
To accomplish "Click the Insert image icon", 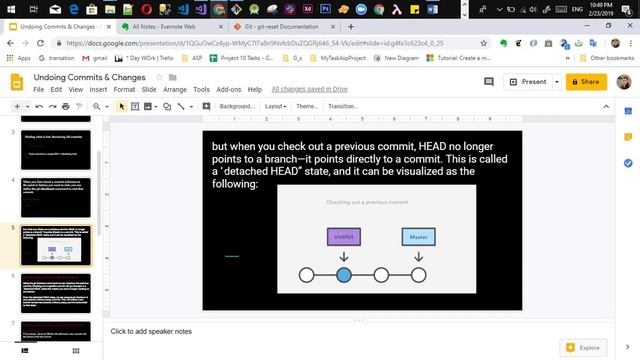I will [148, 107].
